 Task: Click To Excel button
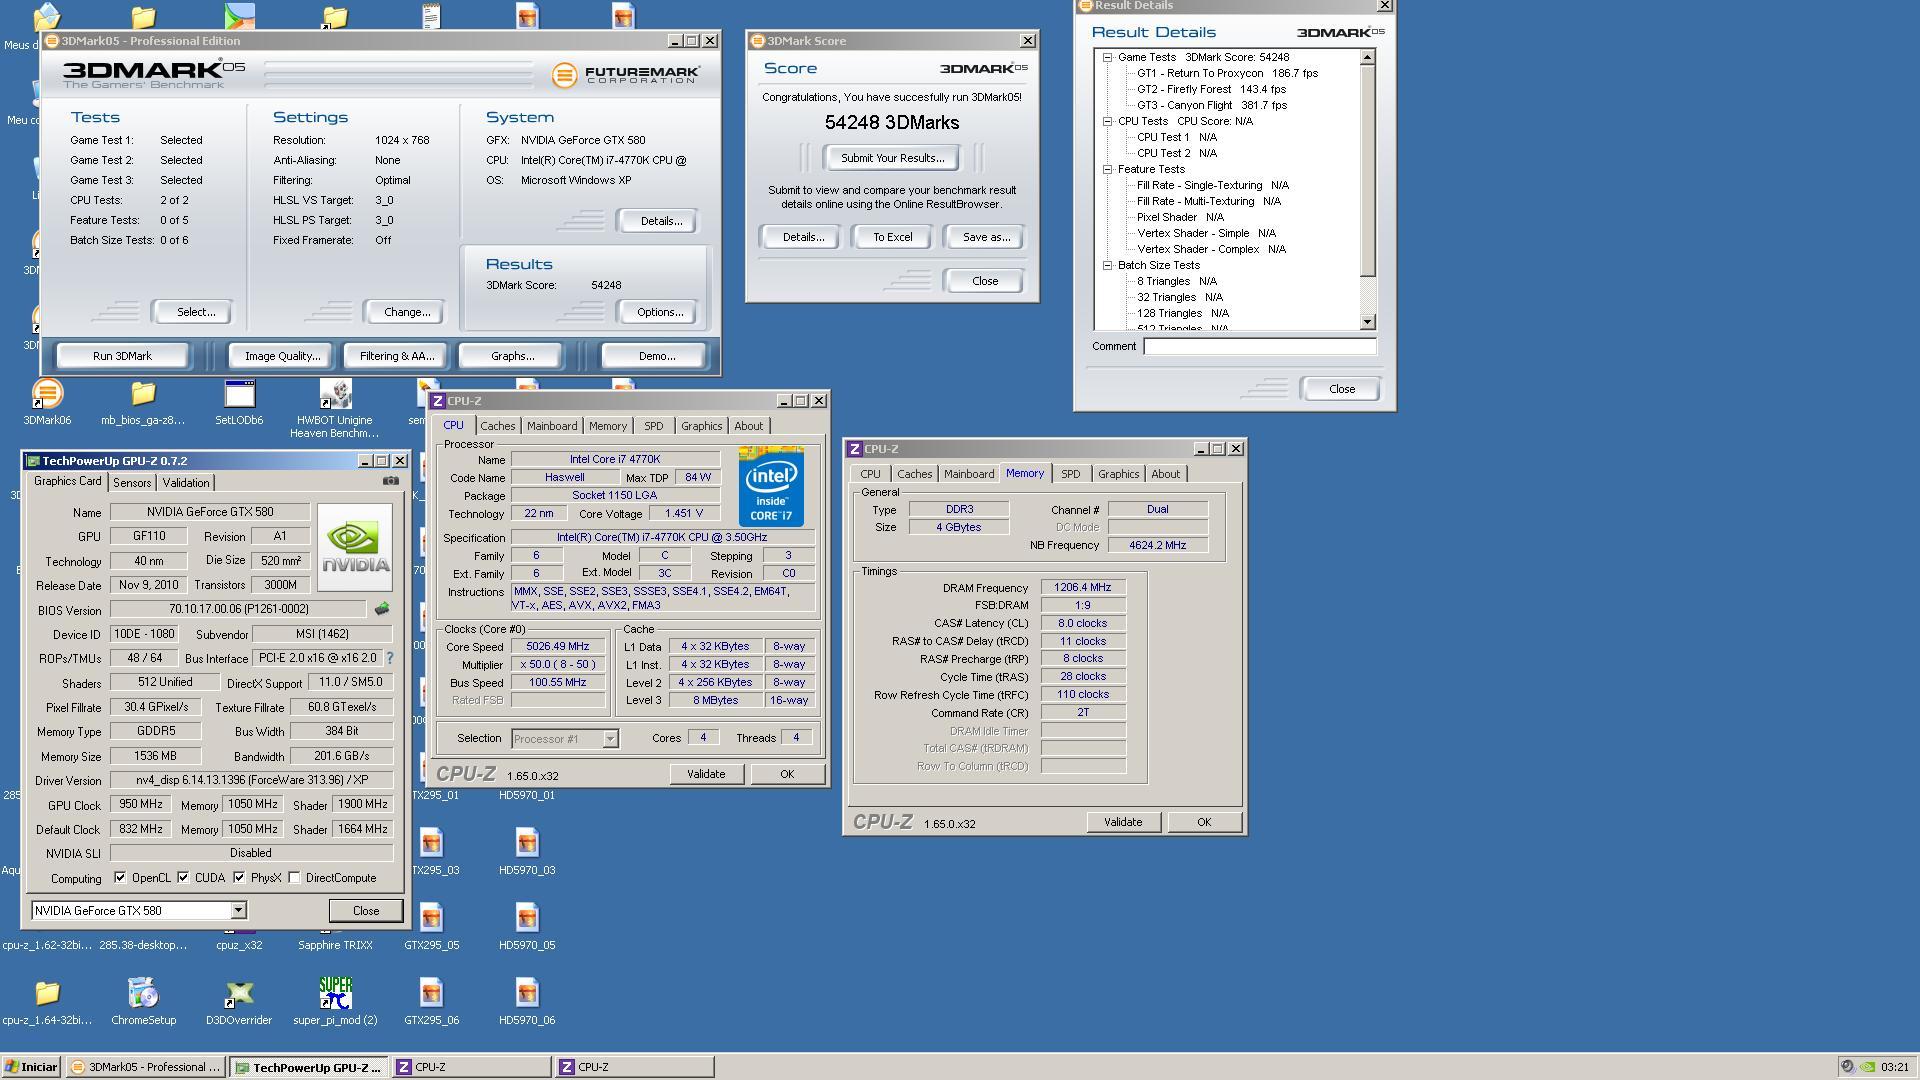tap(892, 237)
